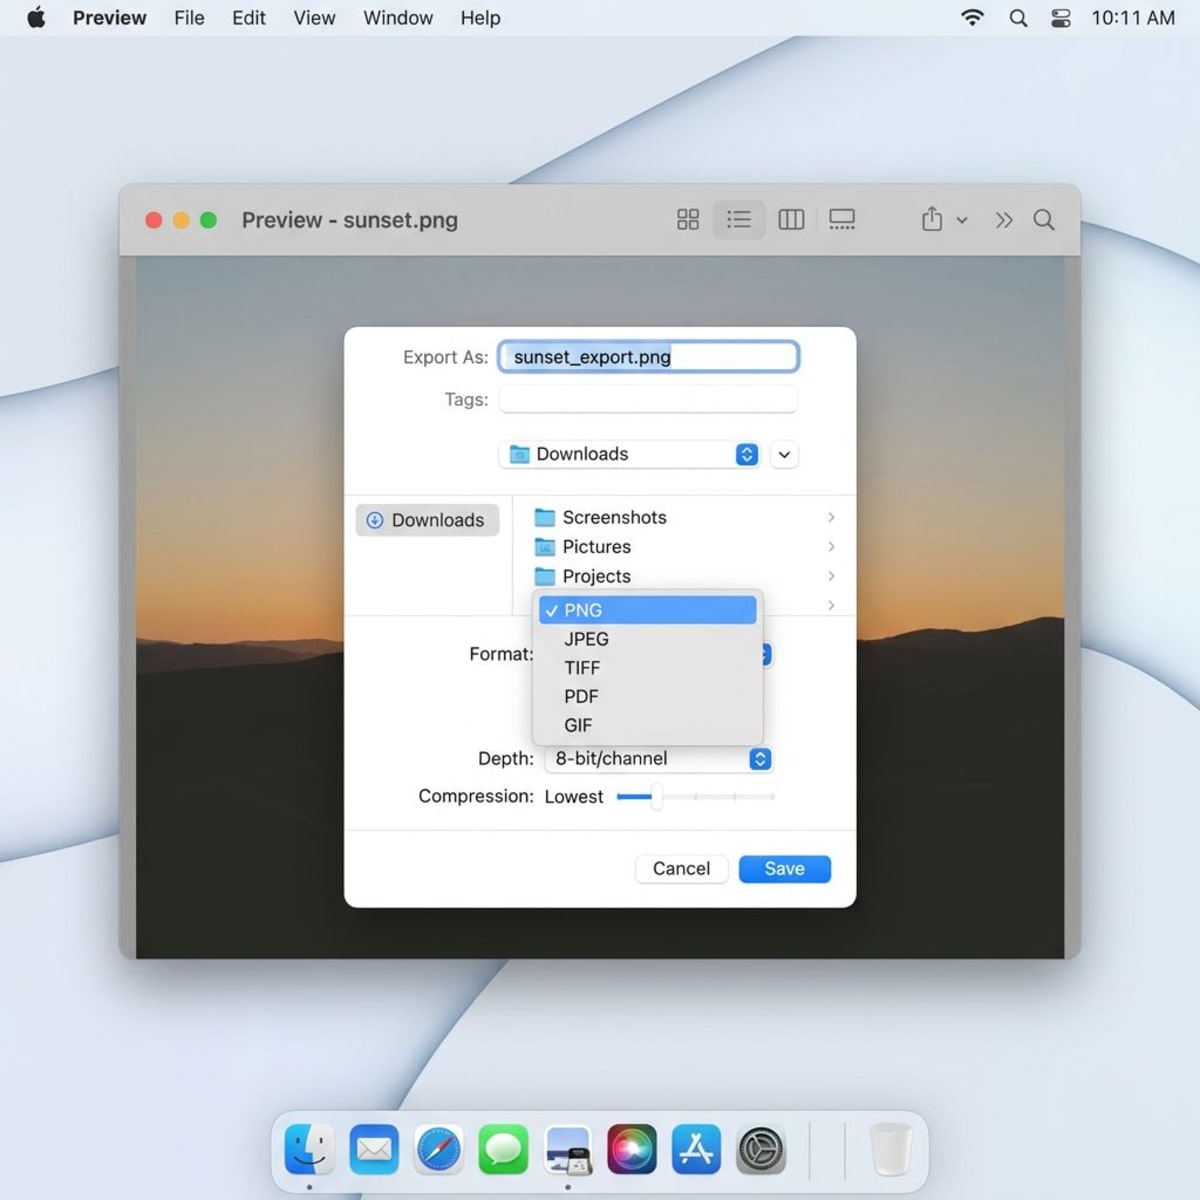Open the File menu

(188, 17)
